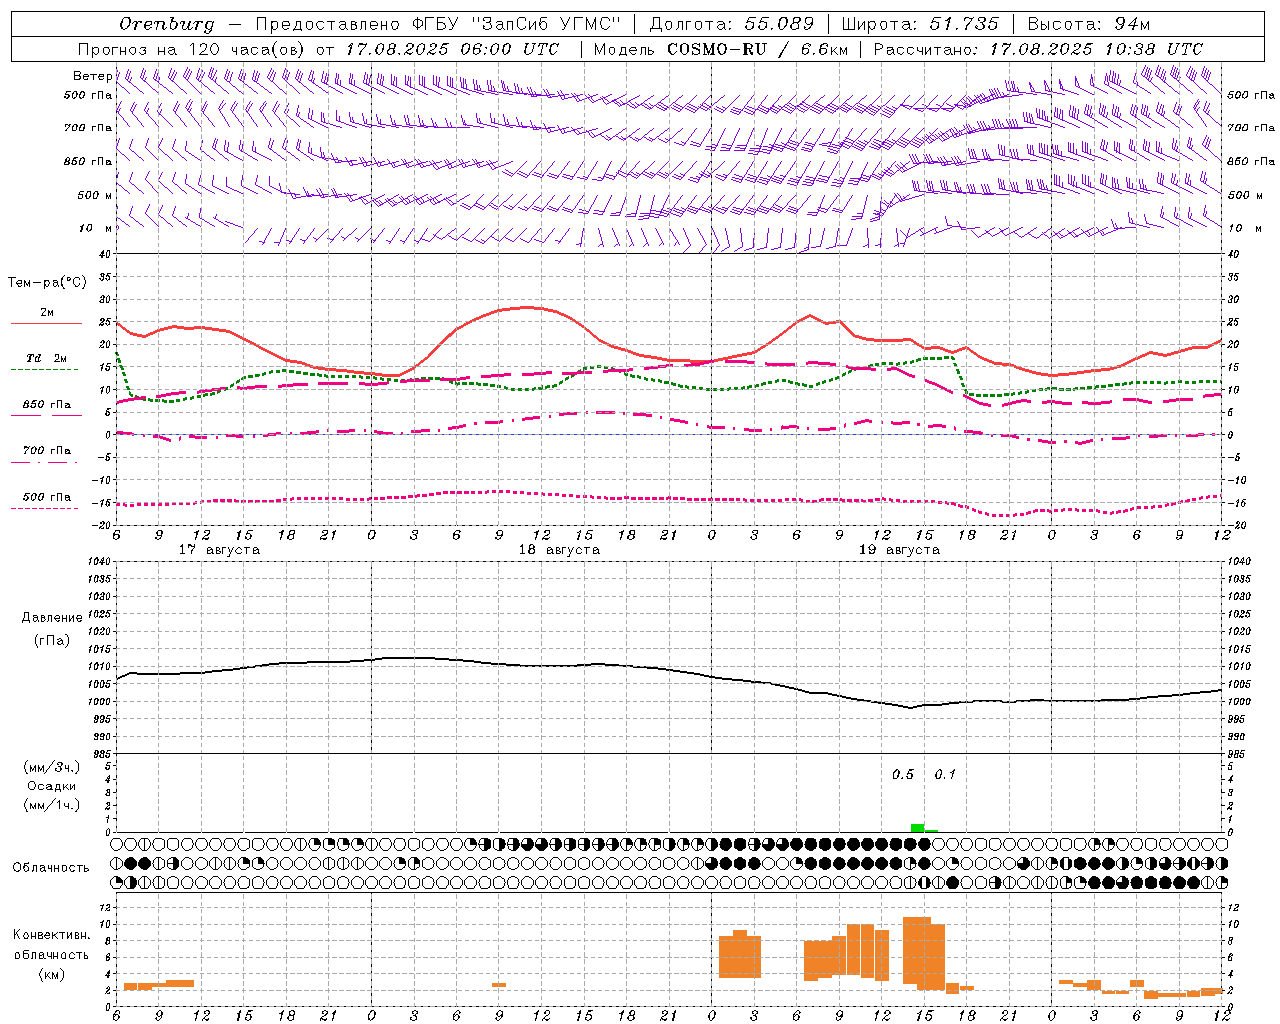Click the calculation time 17.08.2025 10:38 UTC

[1097, 49]
